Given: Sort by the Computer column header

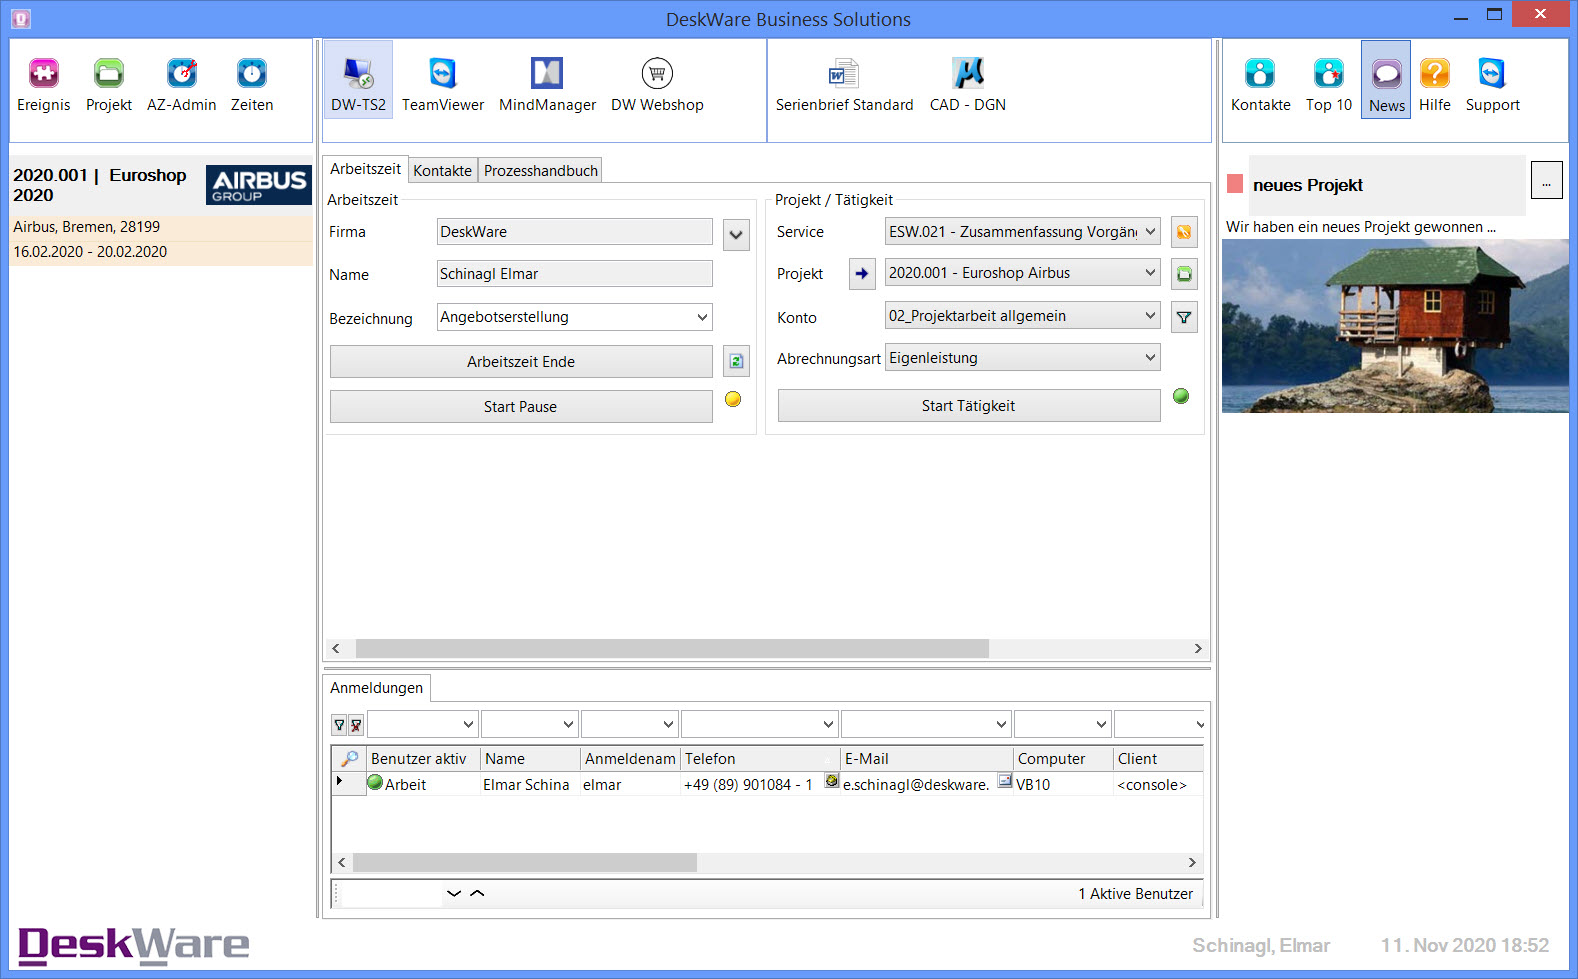Looking at the screenshot, I should point(1063,759).
